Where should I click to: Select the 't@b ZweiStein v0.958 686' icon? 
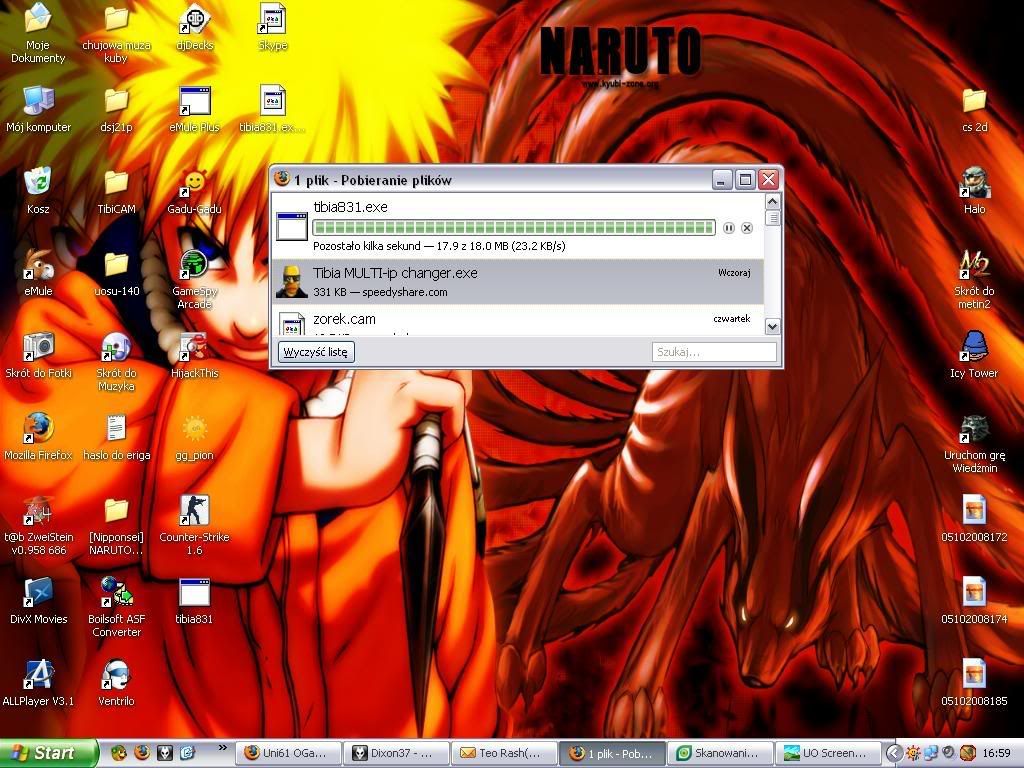[x=38, y=526]
